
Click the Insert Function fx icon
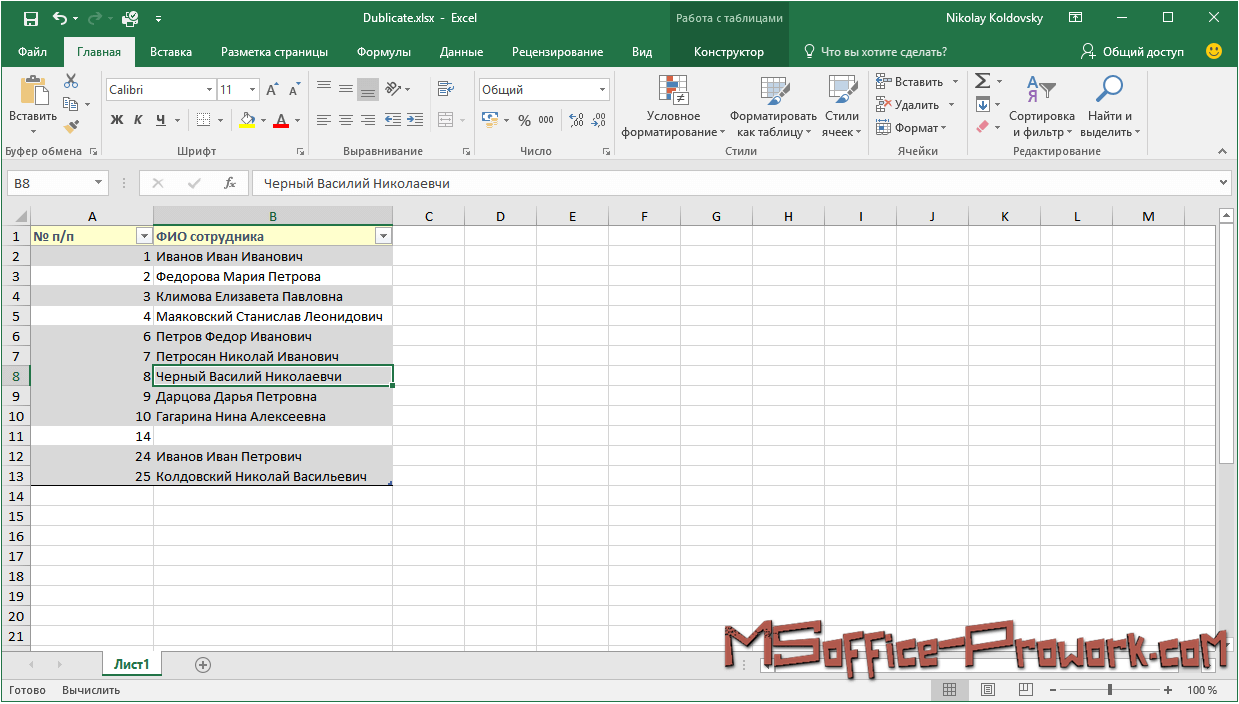(x=230, y=183)
